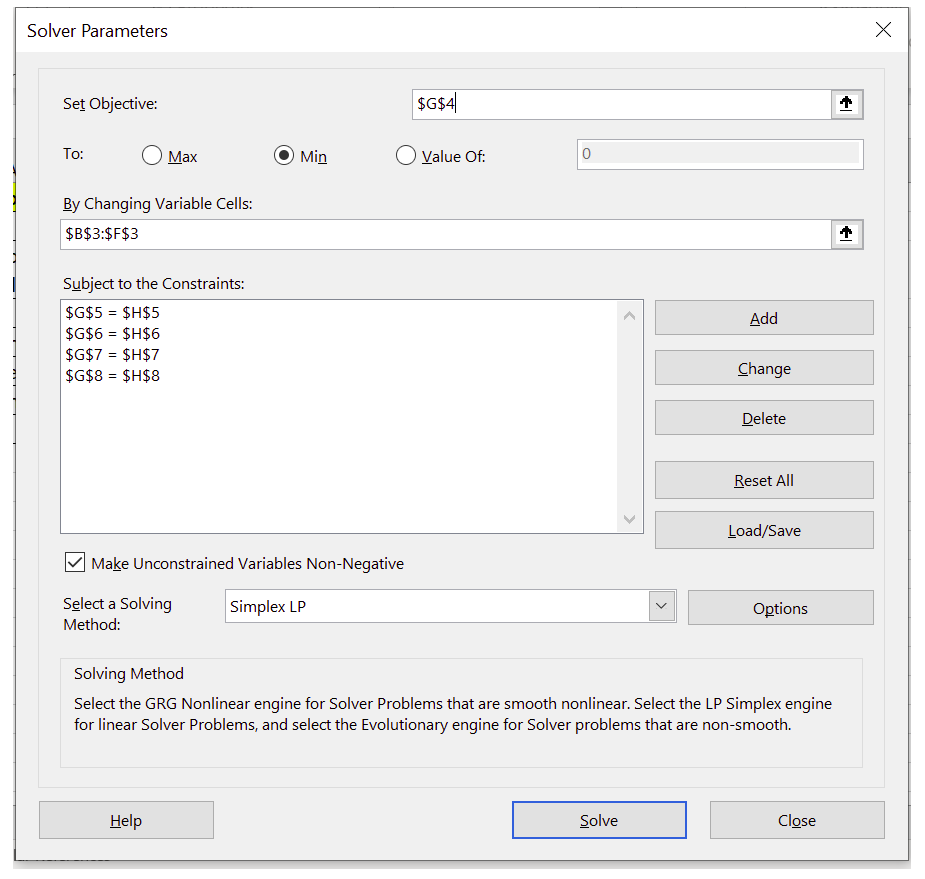The height and width of the screenshot is (879, 925).
Task: Hit the Delete constraint button
Action: tap(764, 418)
